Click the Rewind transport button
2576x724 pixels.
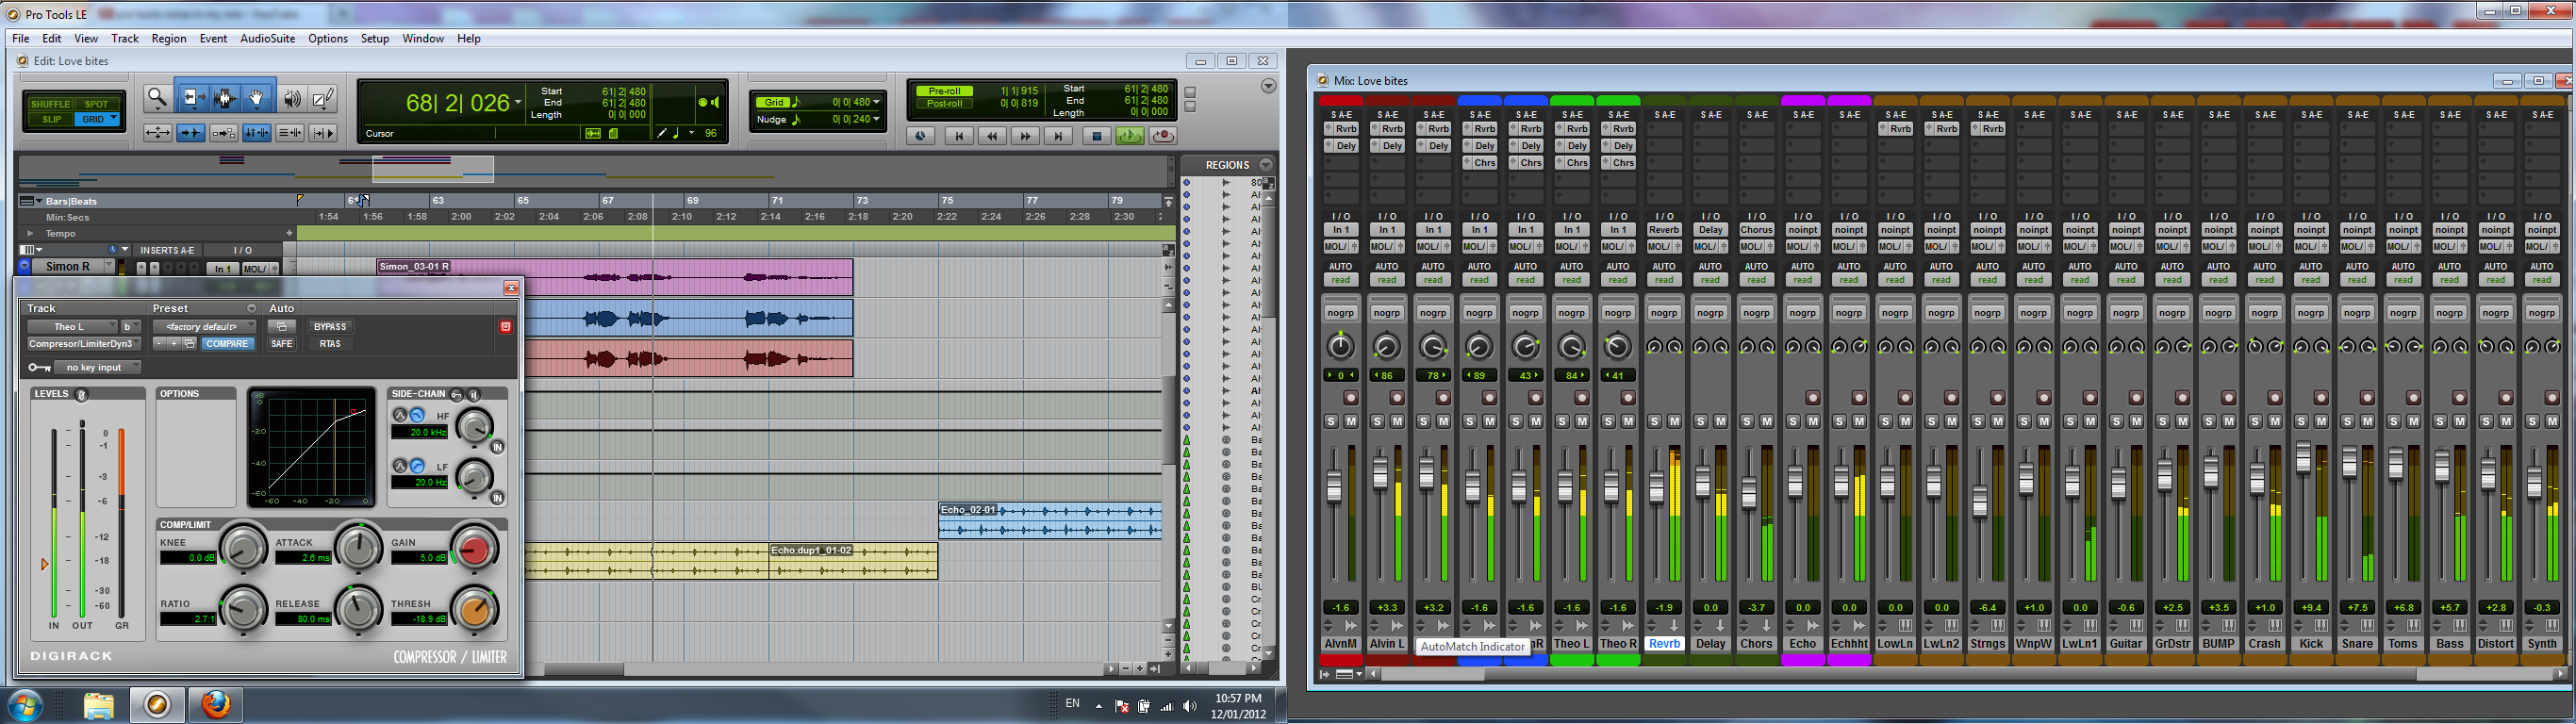coord(992,136)
